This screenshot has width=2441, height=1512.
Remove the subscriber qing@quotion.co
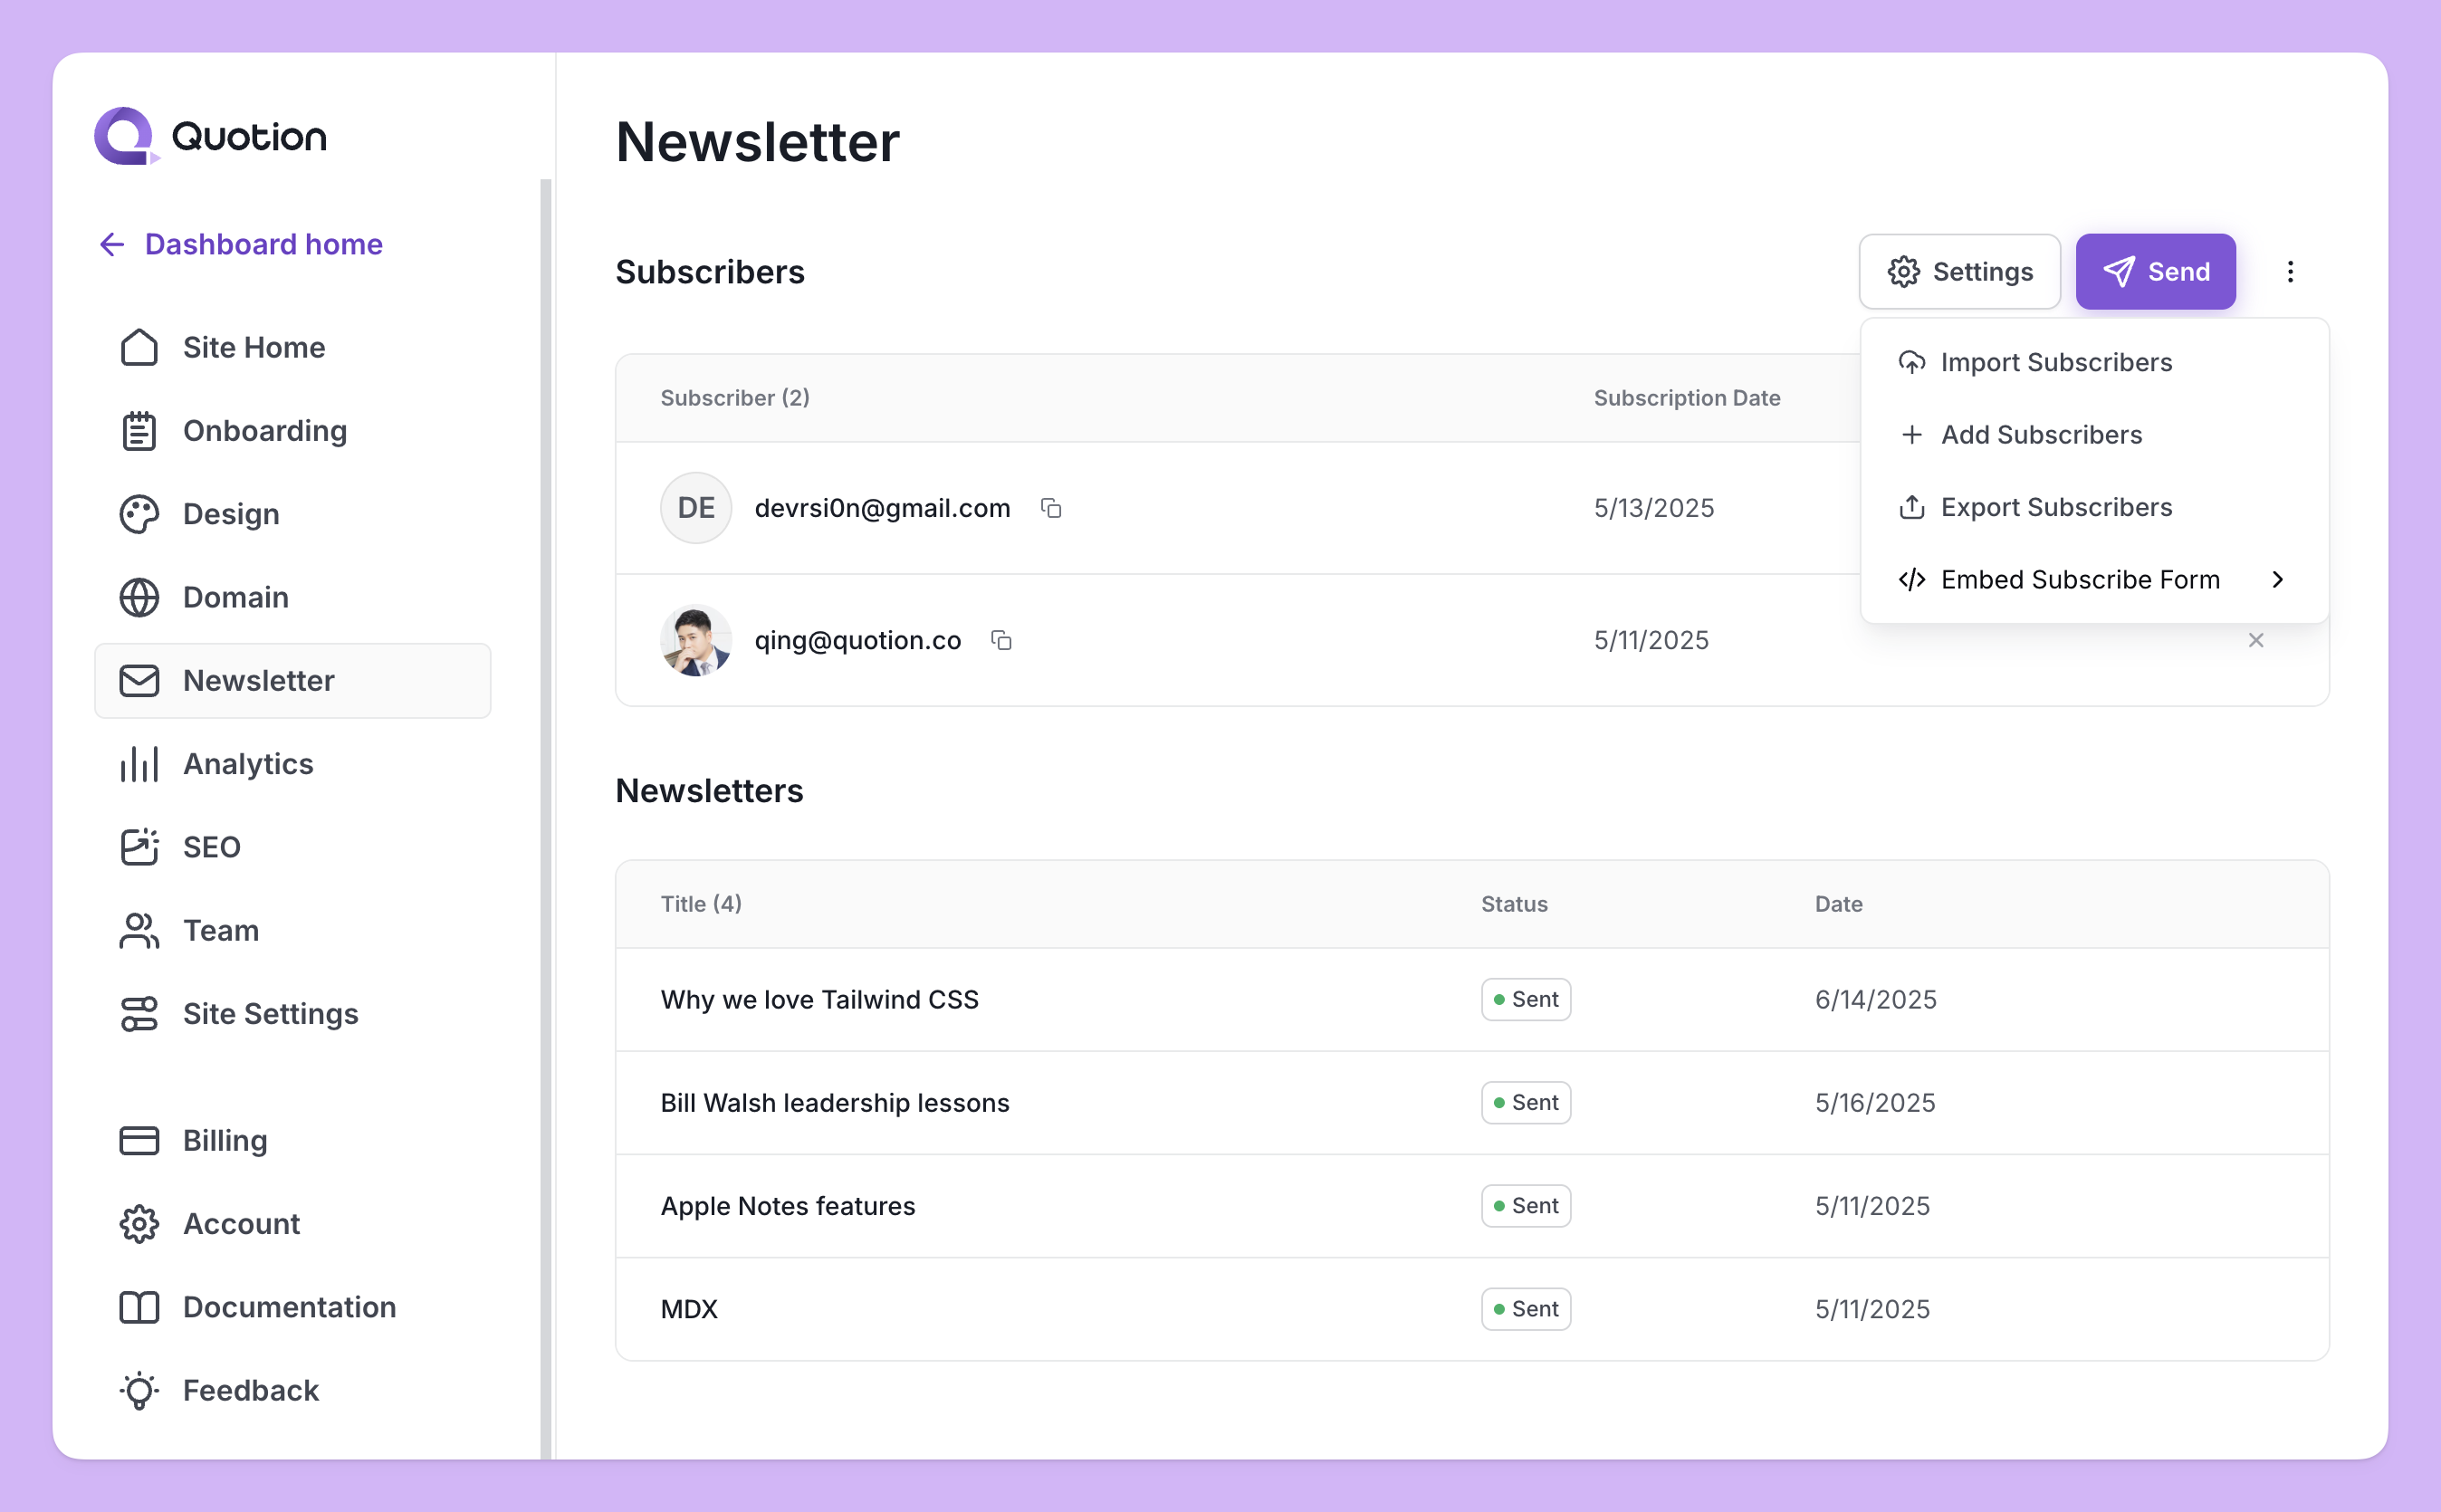2255,640
